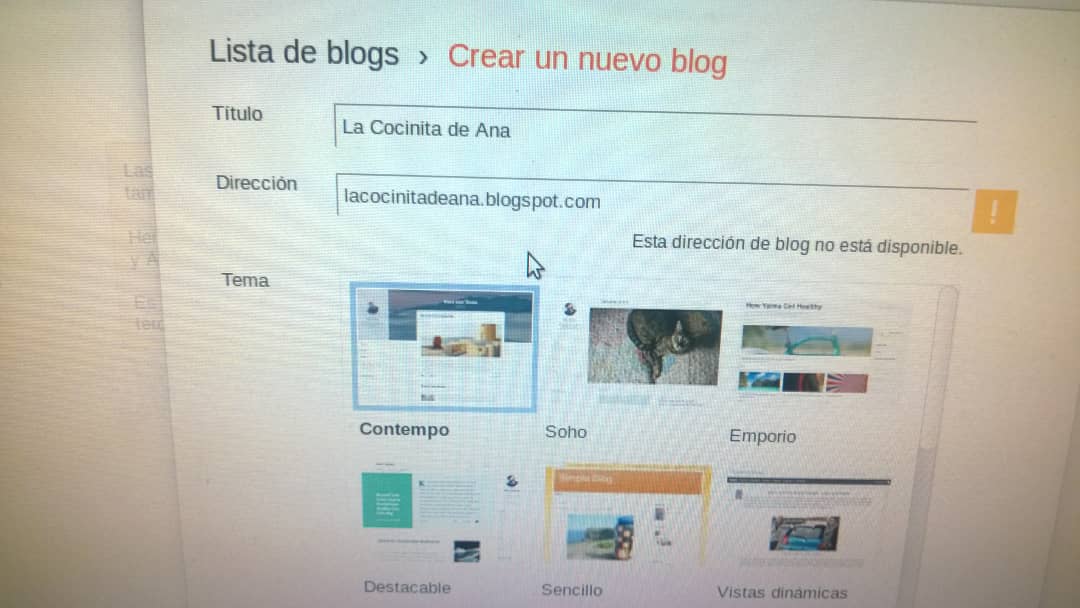The width and height of the screenshot is (1080, 608).
Task: Click the 'Soho' theme name label
Action: click(x=565, y=432)
